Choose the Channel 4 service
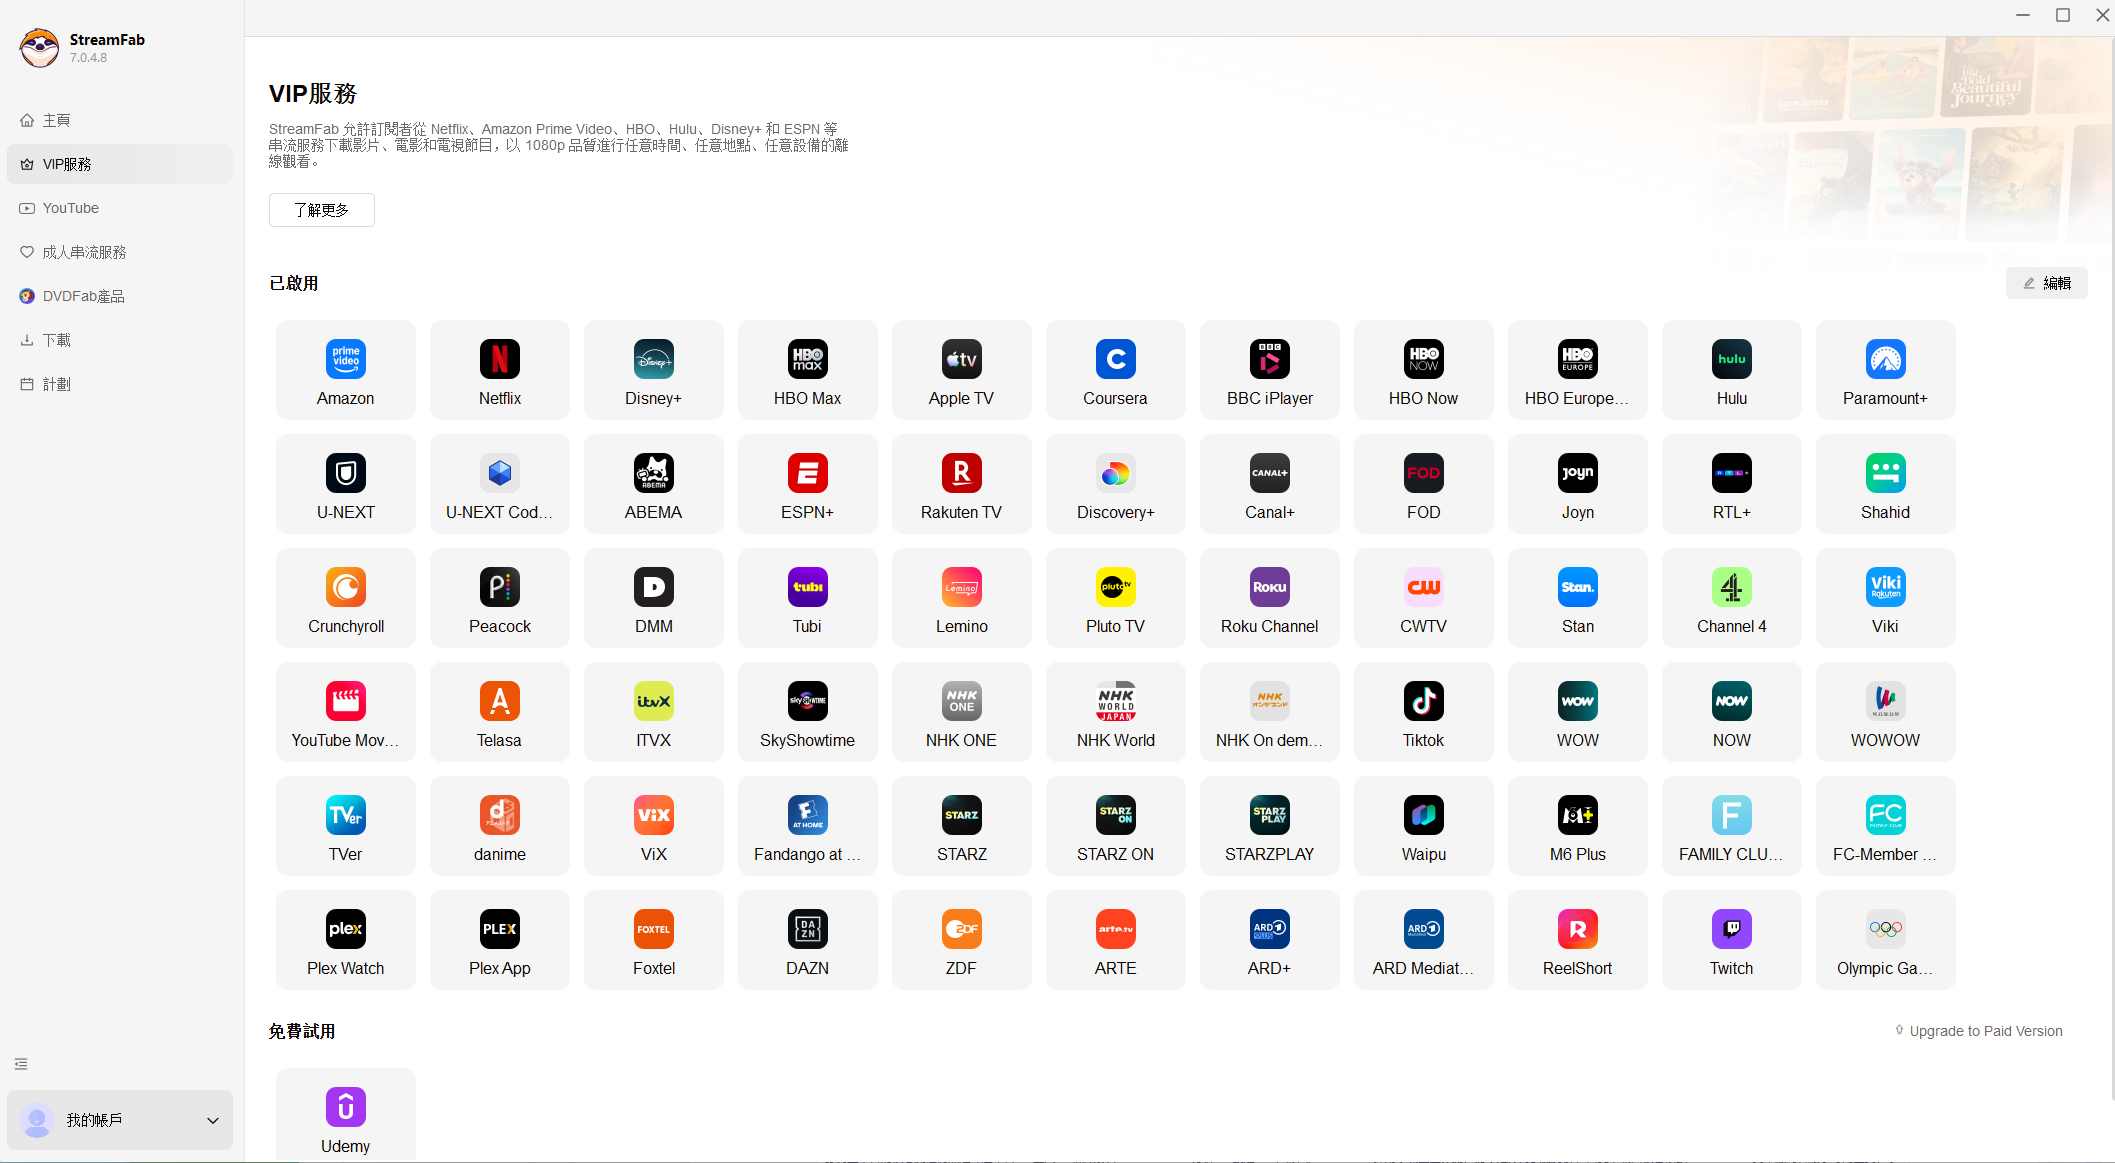Viewport: 2115px width, 1163px height. [x=1732, y=598]
